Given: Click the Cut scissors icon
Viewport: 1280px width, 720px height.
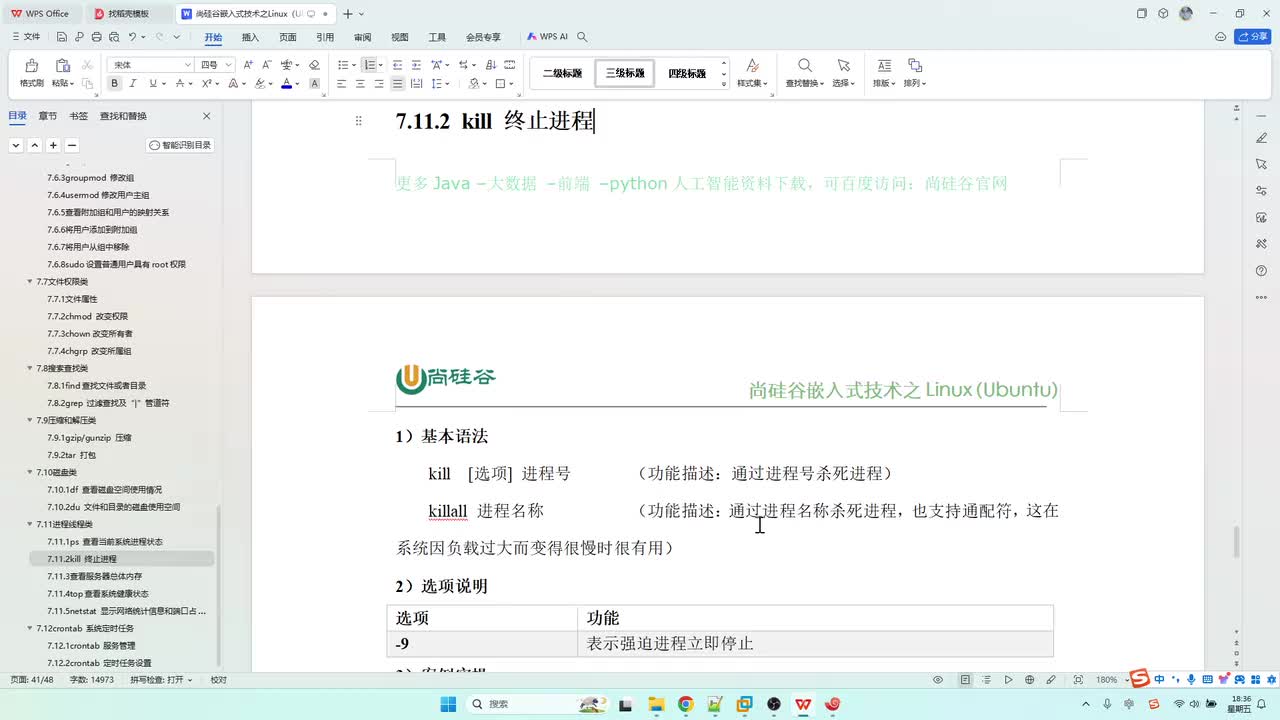Looking at the screenshot, I should (87, 65).
